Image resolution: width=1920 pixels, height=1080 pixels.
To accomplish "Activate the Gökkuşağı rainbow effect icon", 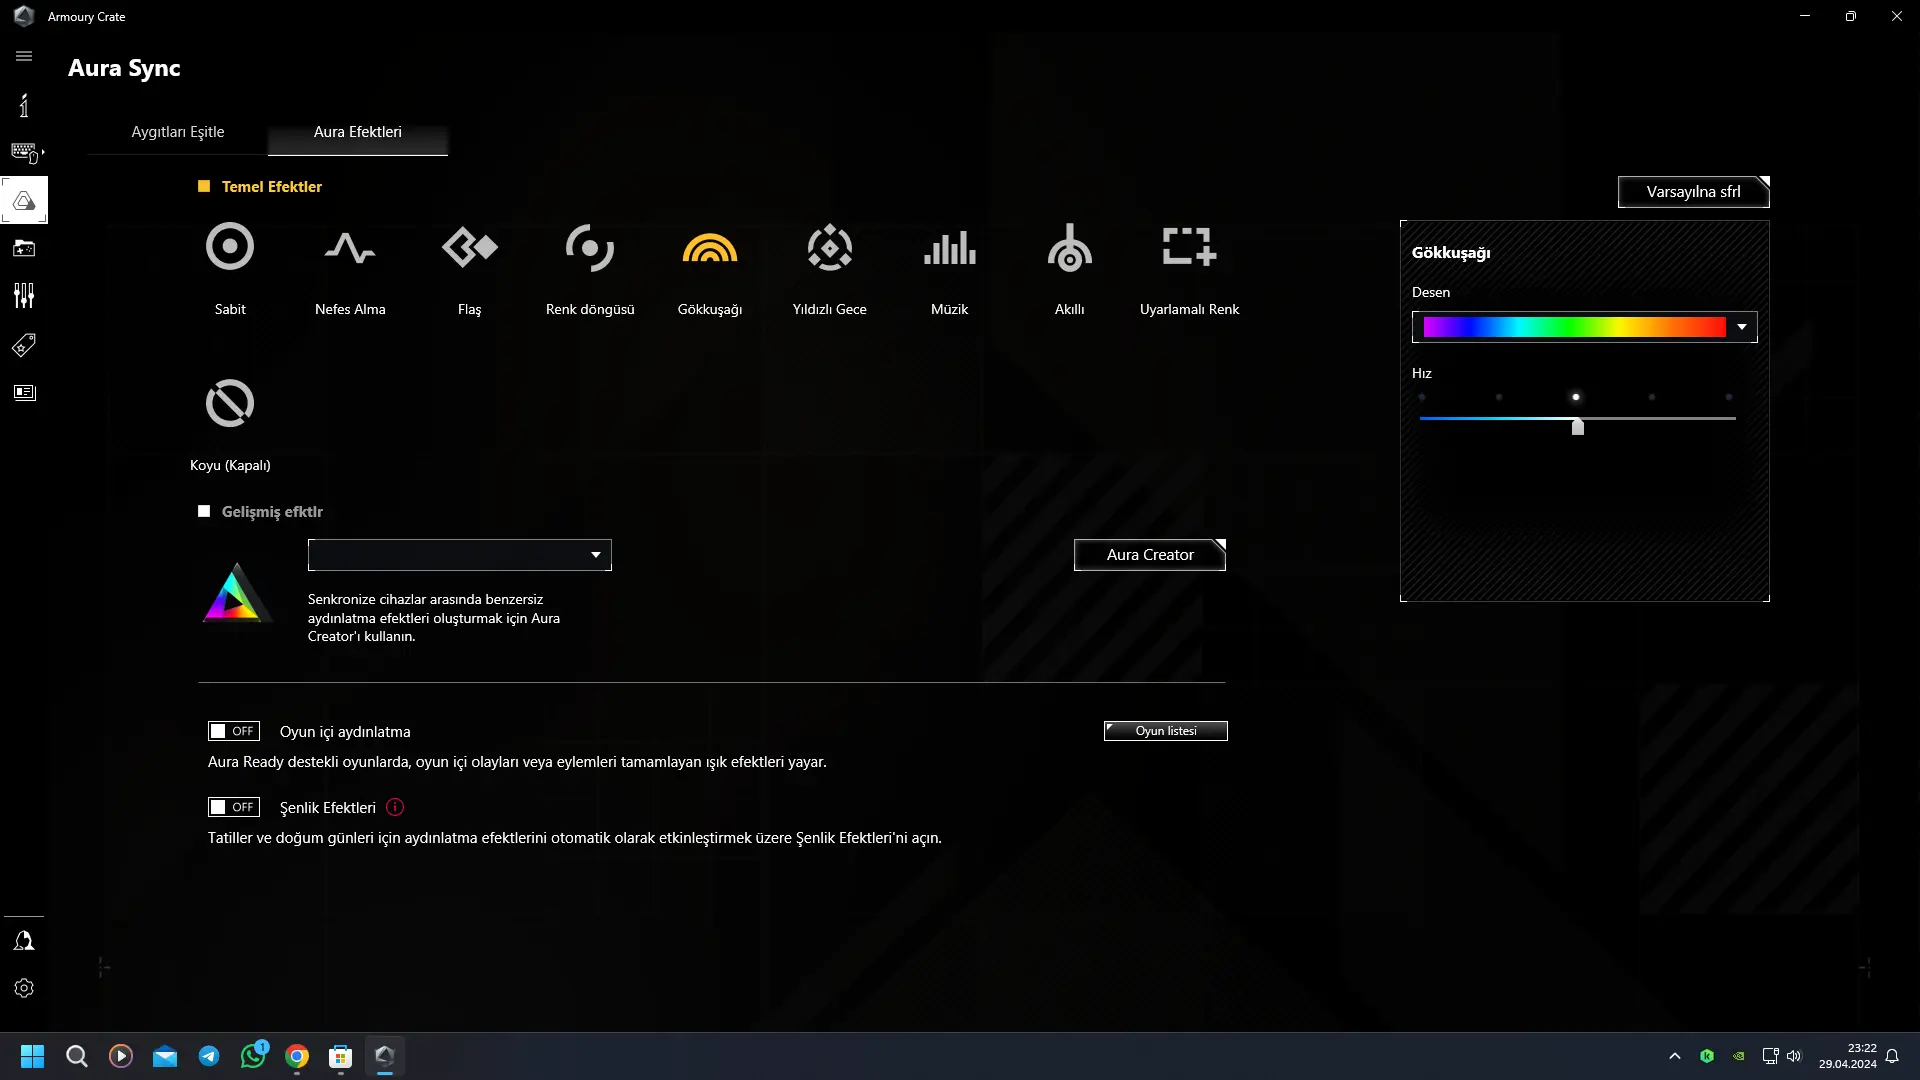I will [710, 247].
